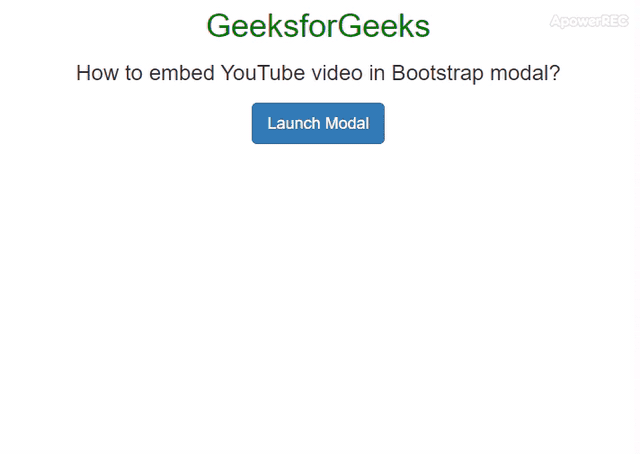Click the word video in the subheading
640x454 pixels.
coord(337,73)
